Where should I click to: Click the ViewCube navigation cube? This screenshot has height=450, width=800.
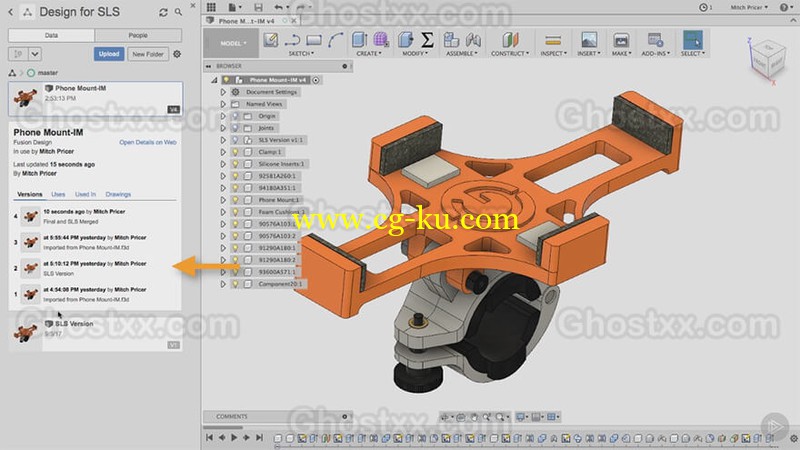click(767, 61)
